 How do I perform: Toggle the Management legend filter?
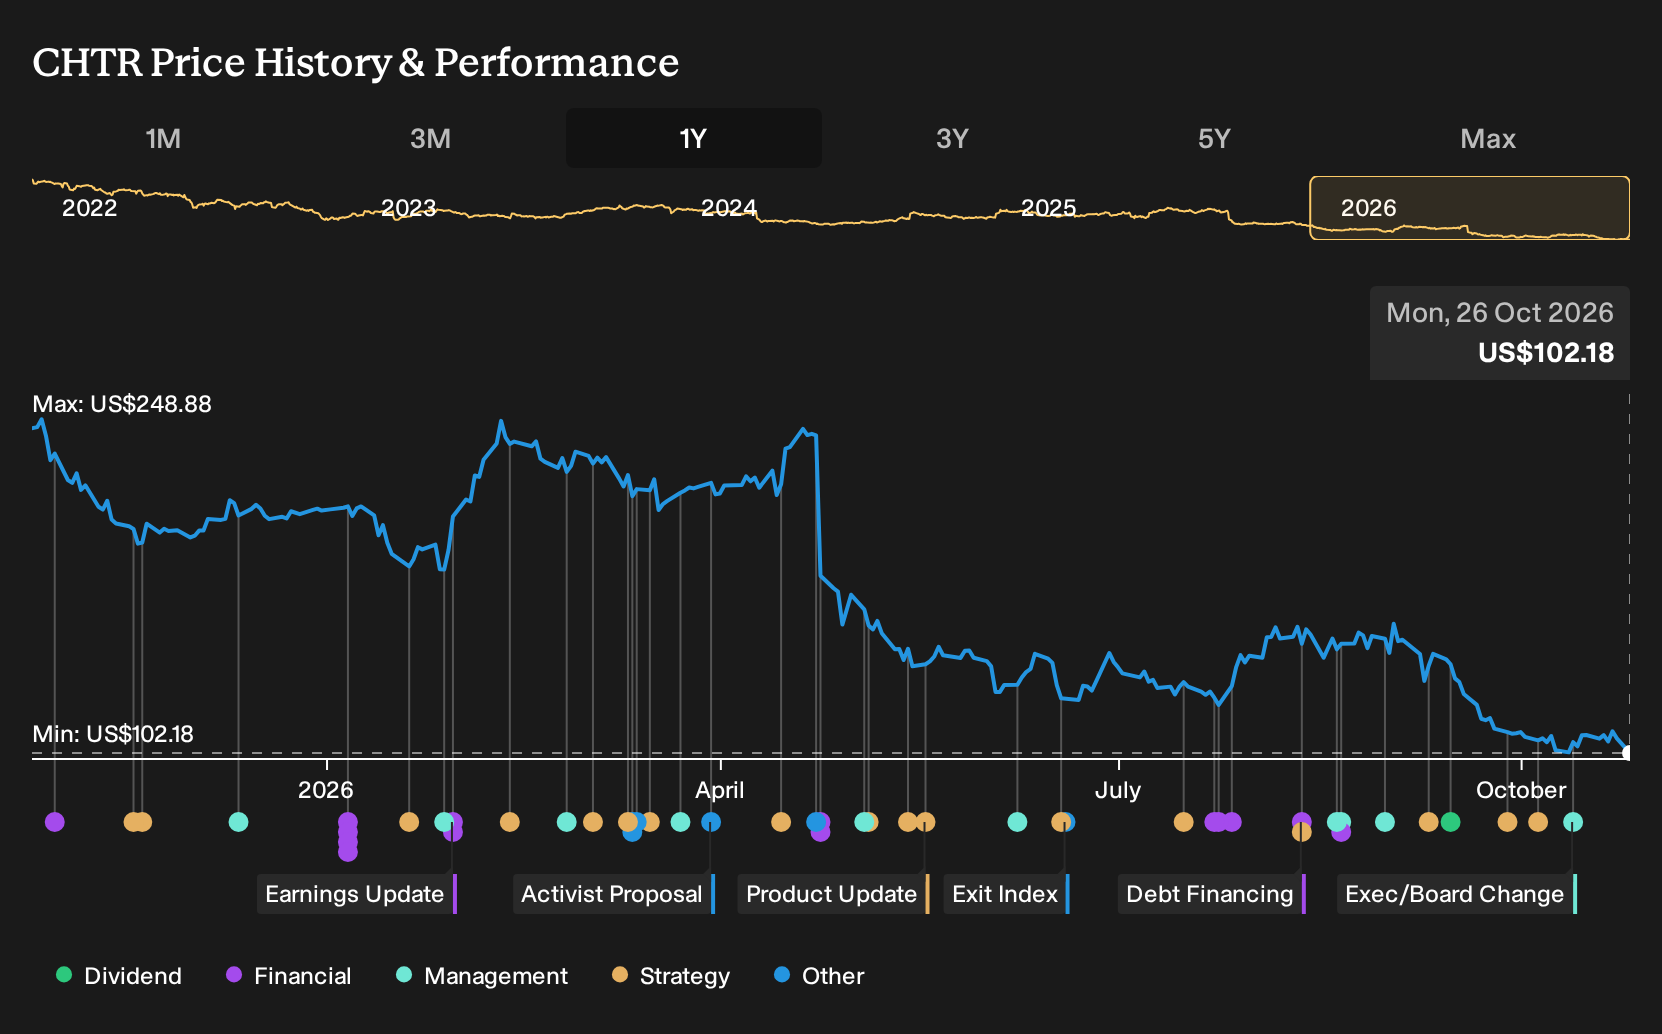click(482, 976)
